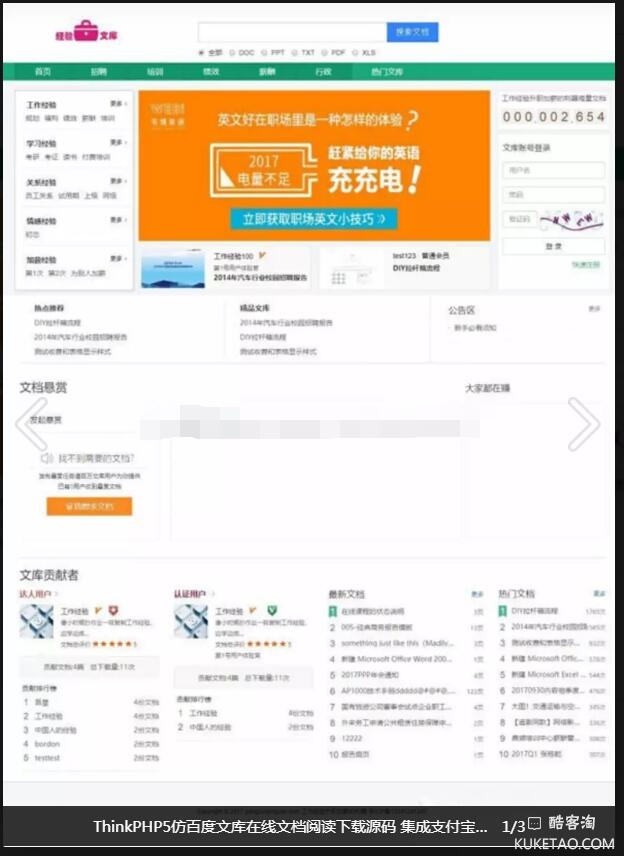Click the green shield badge of the 认证用户 profile
Viewport: 624px width, 856px height.
click(x=272, y=610)
